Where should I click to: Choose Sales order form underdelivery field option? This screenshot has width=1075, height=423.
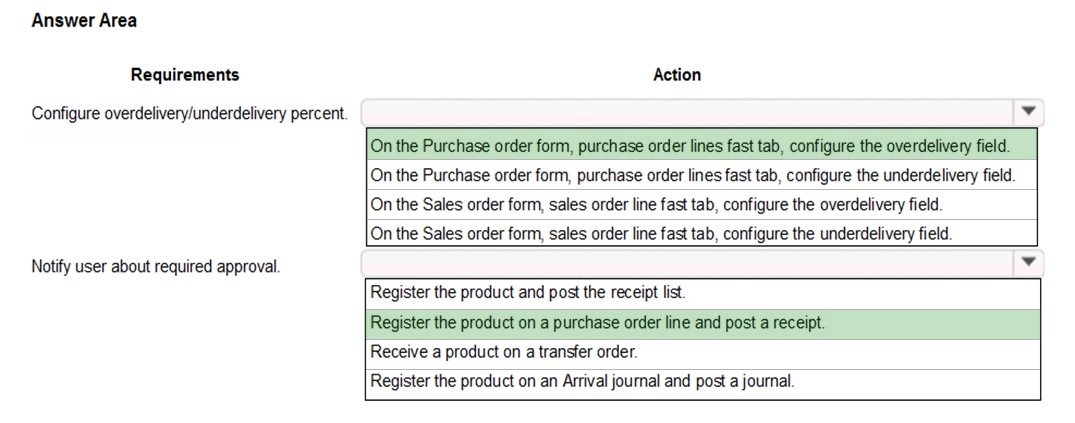point(702,233)
